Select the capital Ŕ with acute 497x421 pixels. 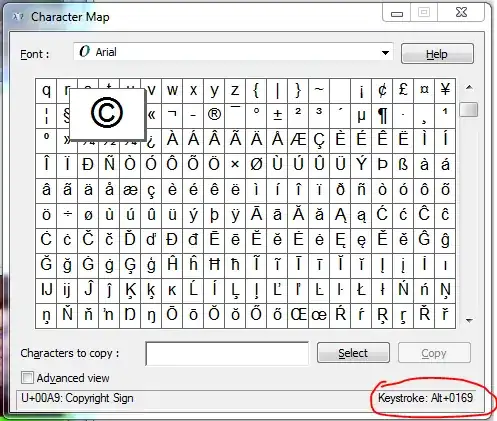340,315
